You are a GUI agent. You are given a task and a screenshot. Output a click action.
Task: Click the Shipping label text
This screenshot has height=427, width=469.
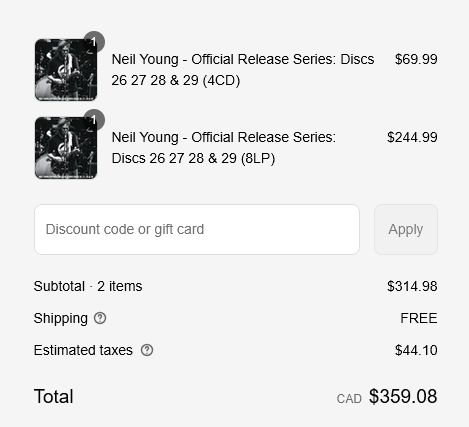(61, 318)
